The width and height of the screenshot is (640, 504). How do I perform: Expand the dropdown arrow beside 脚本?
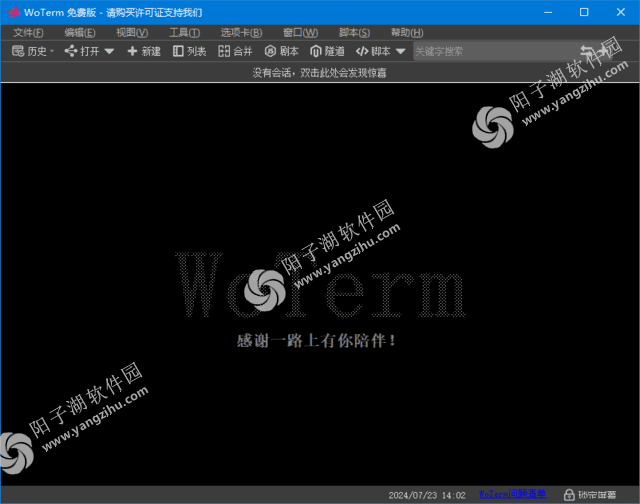tap(401, 51)
